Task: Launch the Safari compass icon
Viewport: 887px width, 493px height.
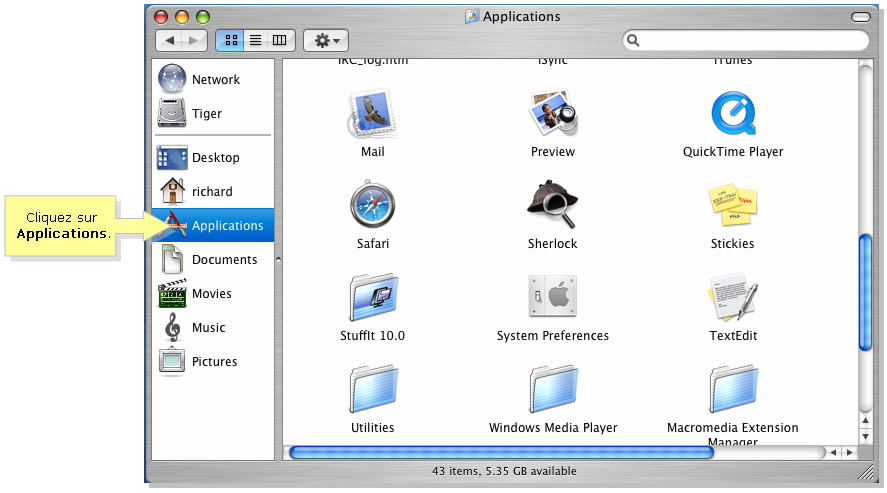Action: tap(372, 204)
